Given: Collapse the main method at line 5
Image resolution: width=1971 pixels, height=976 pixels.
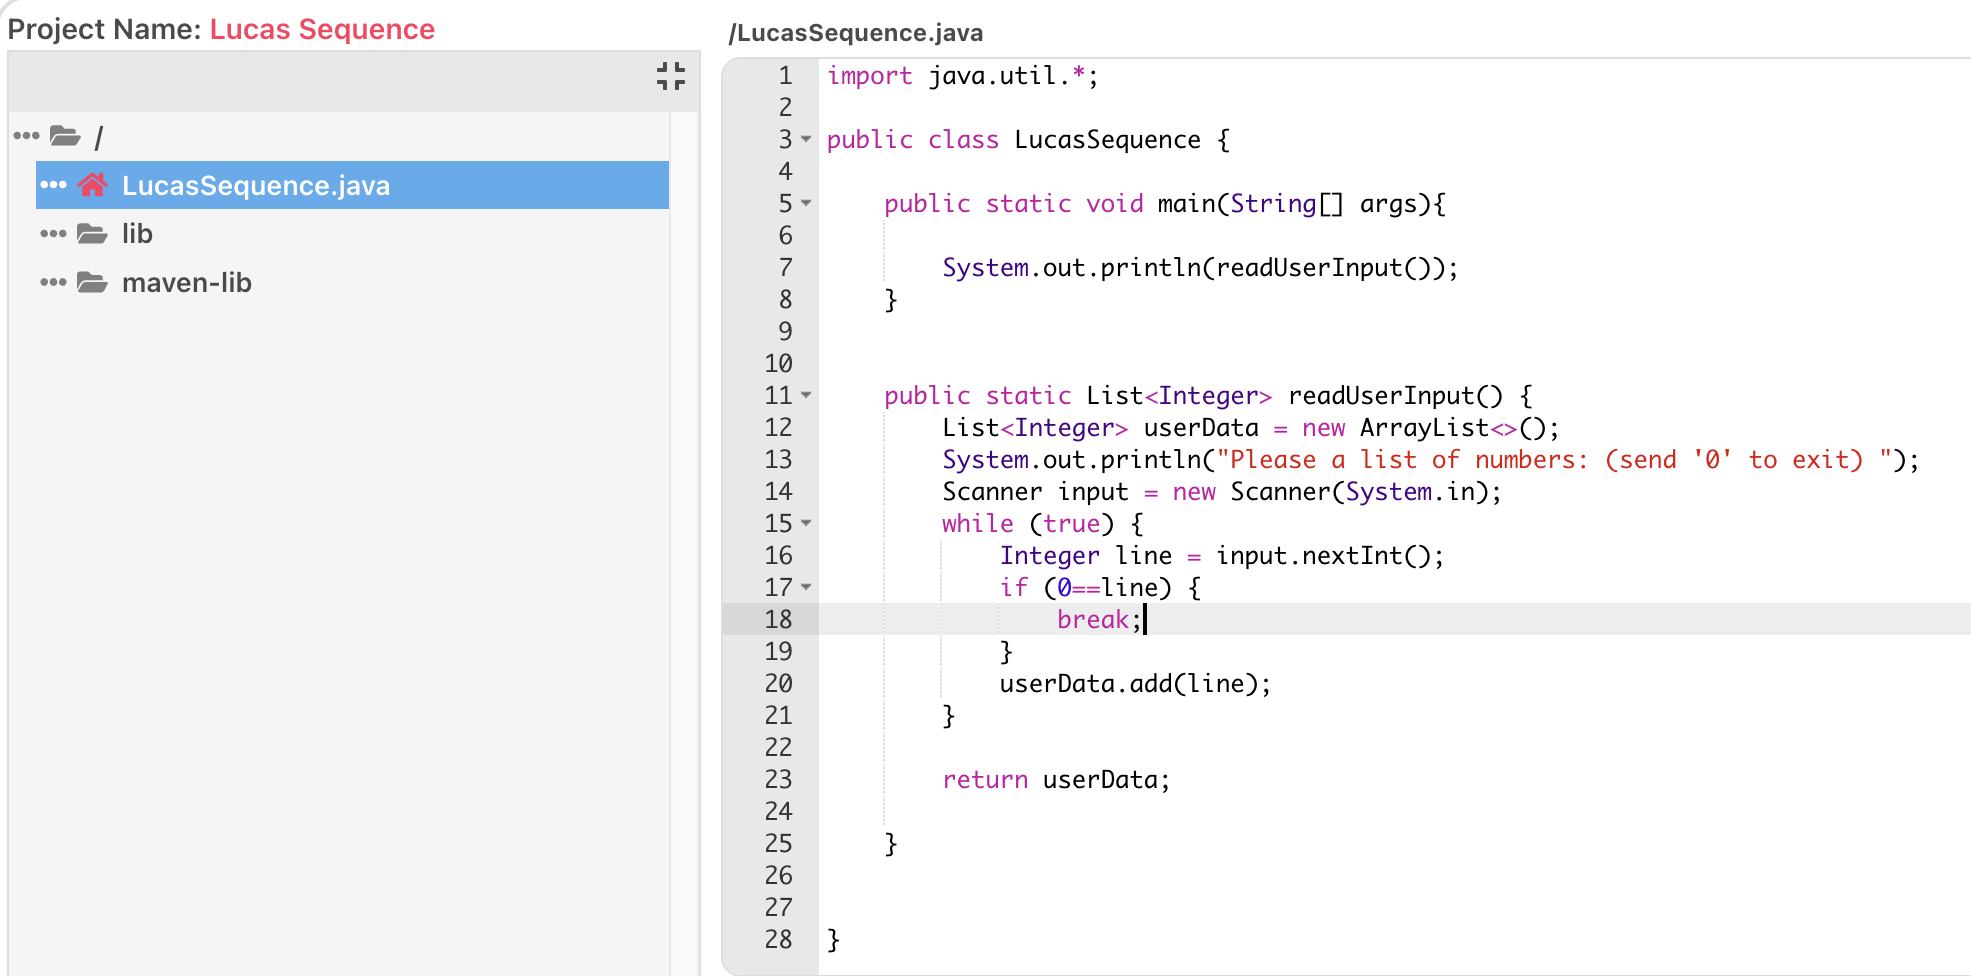Looking at the screenshot, I should (806, 204).
